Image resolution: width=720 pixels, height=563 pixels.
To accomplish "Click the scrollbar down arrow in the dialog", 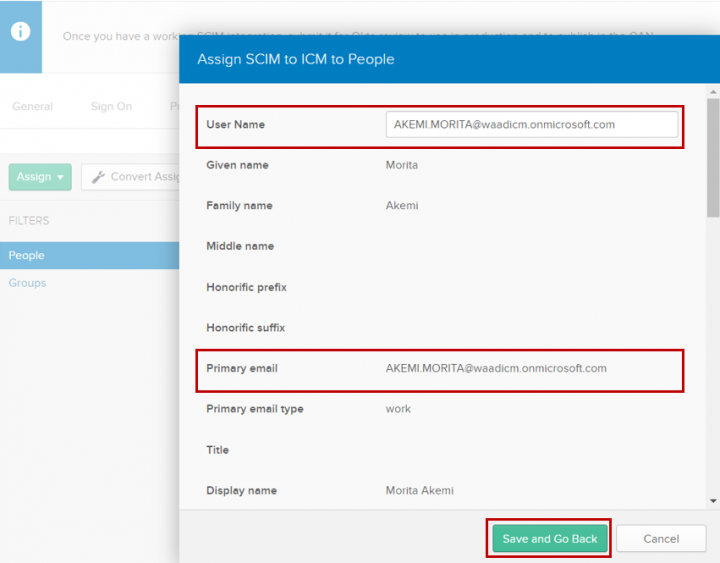I will pyautogui.click(x=712, y=500).
